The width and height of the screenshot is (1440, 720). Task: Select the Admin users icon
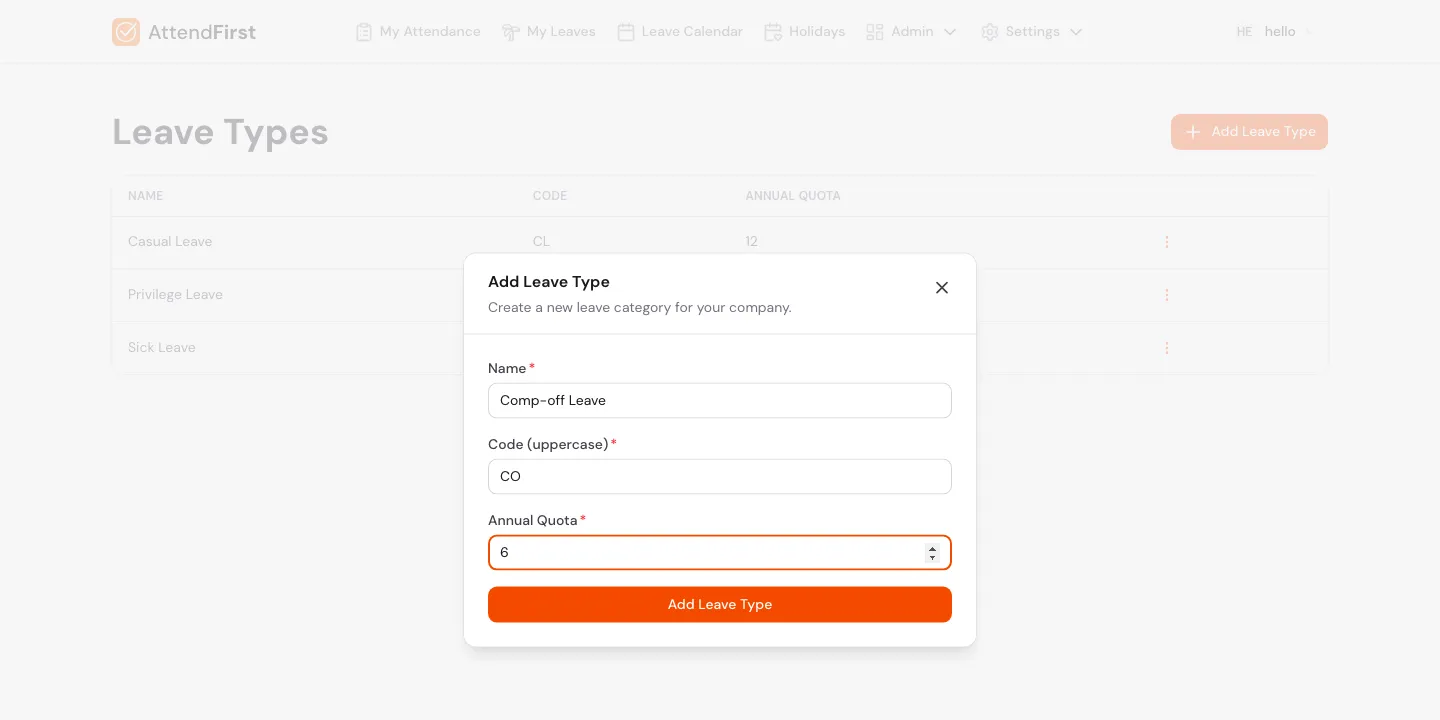tap(876, 31)
